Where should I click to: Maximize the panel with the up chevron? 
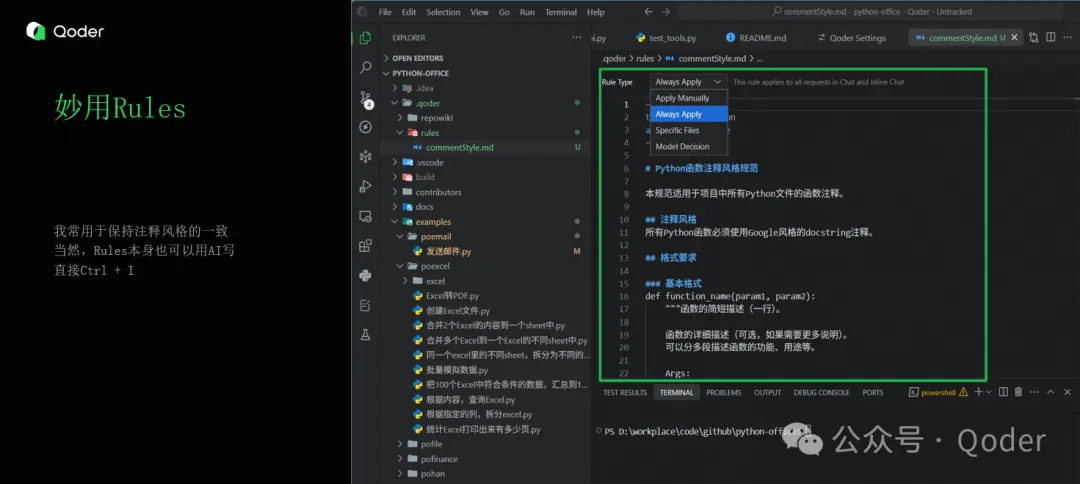pos(1050,392)
